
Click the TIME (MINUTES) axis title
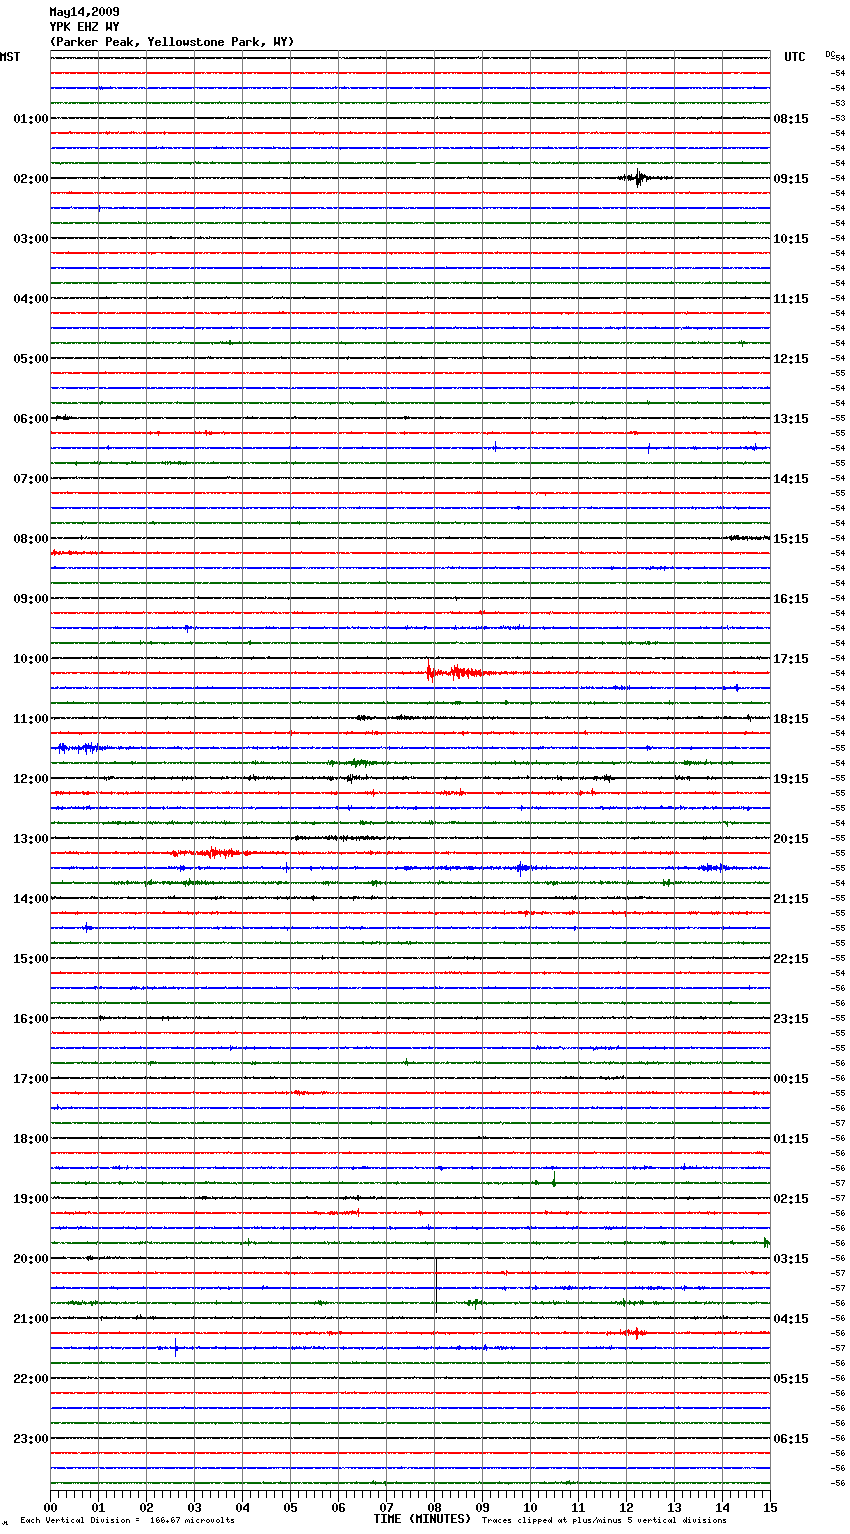pos(422,1519)
